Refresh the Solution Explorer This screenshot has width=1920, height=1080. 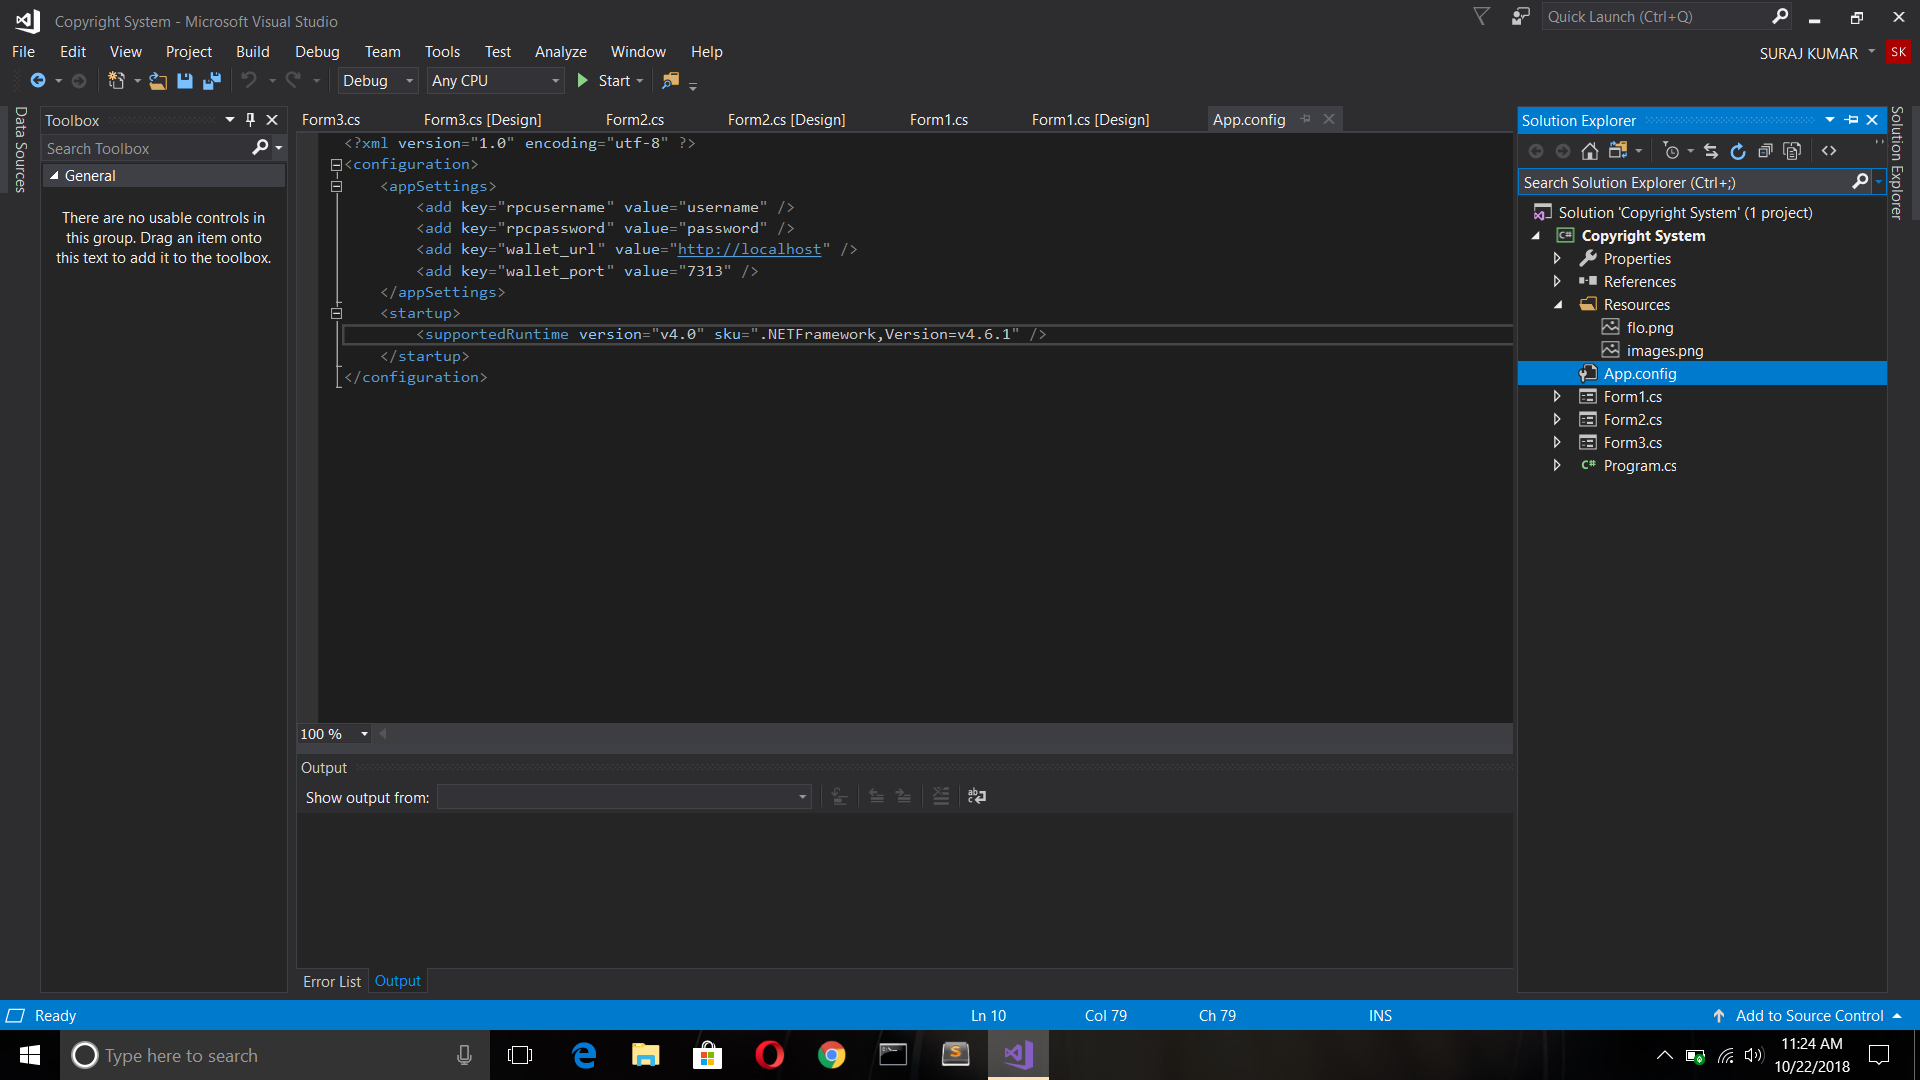coord(1738,150)
